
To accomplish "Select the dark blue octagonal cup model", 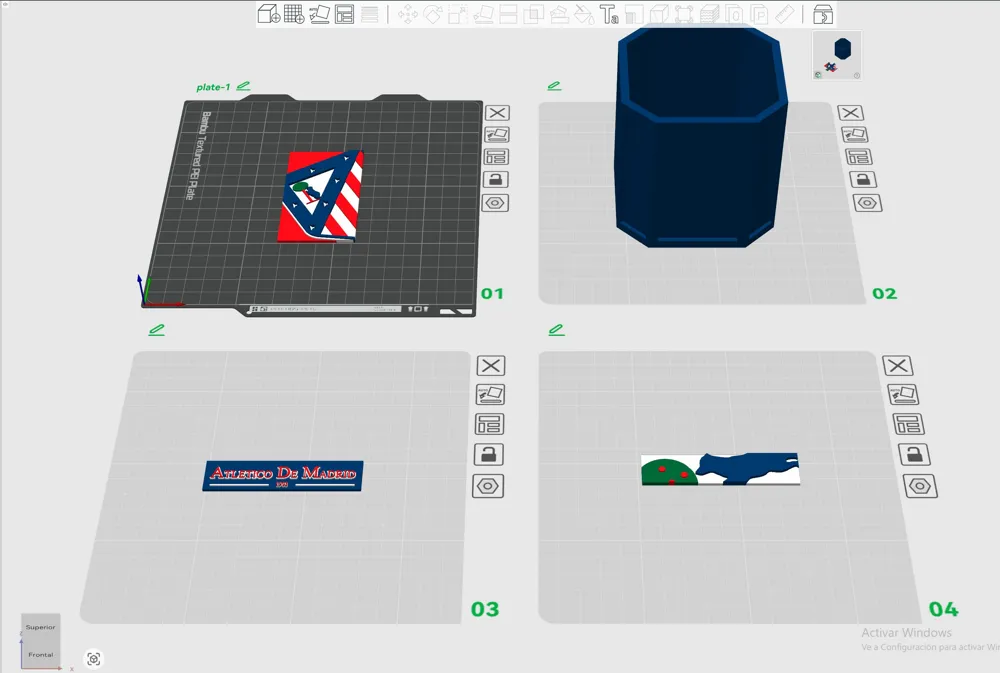I will pos(702,134).
